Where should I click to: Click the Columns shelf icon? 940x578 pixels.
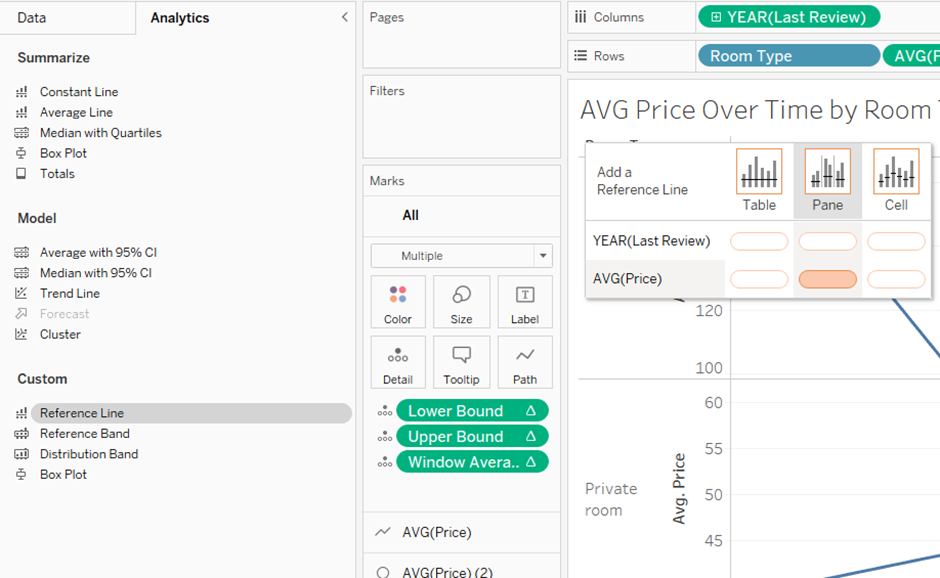580,17
